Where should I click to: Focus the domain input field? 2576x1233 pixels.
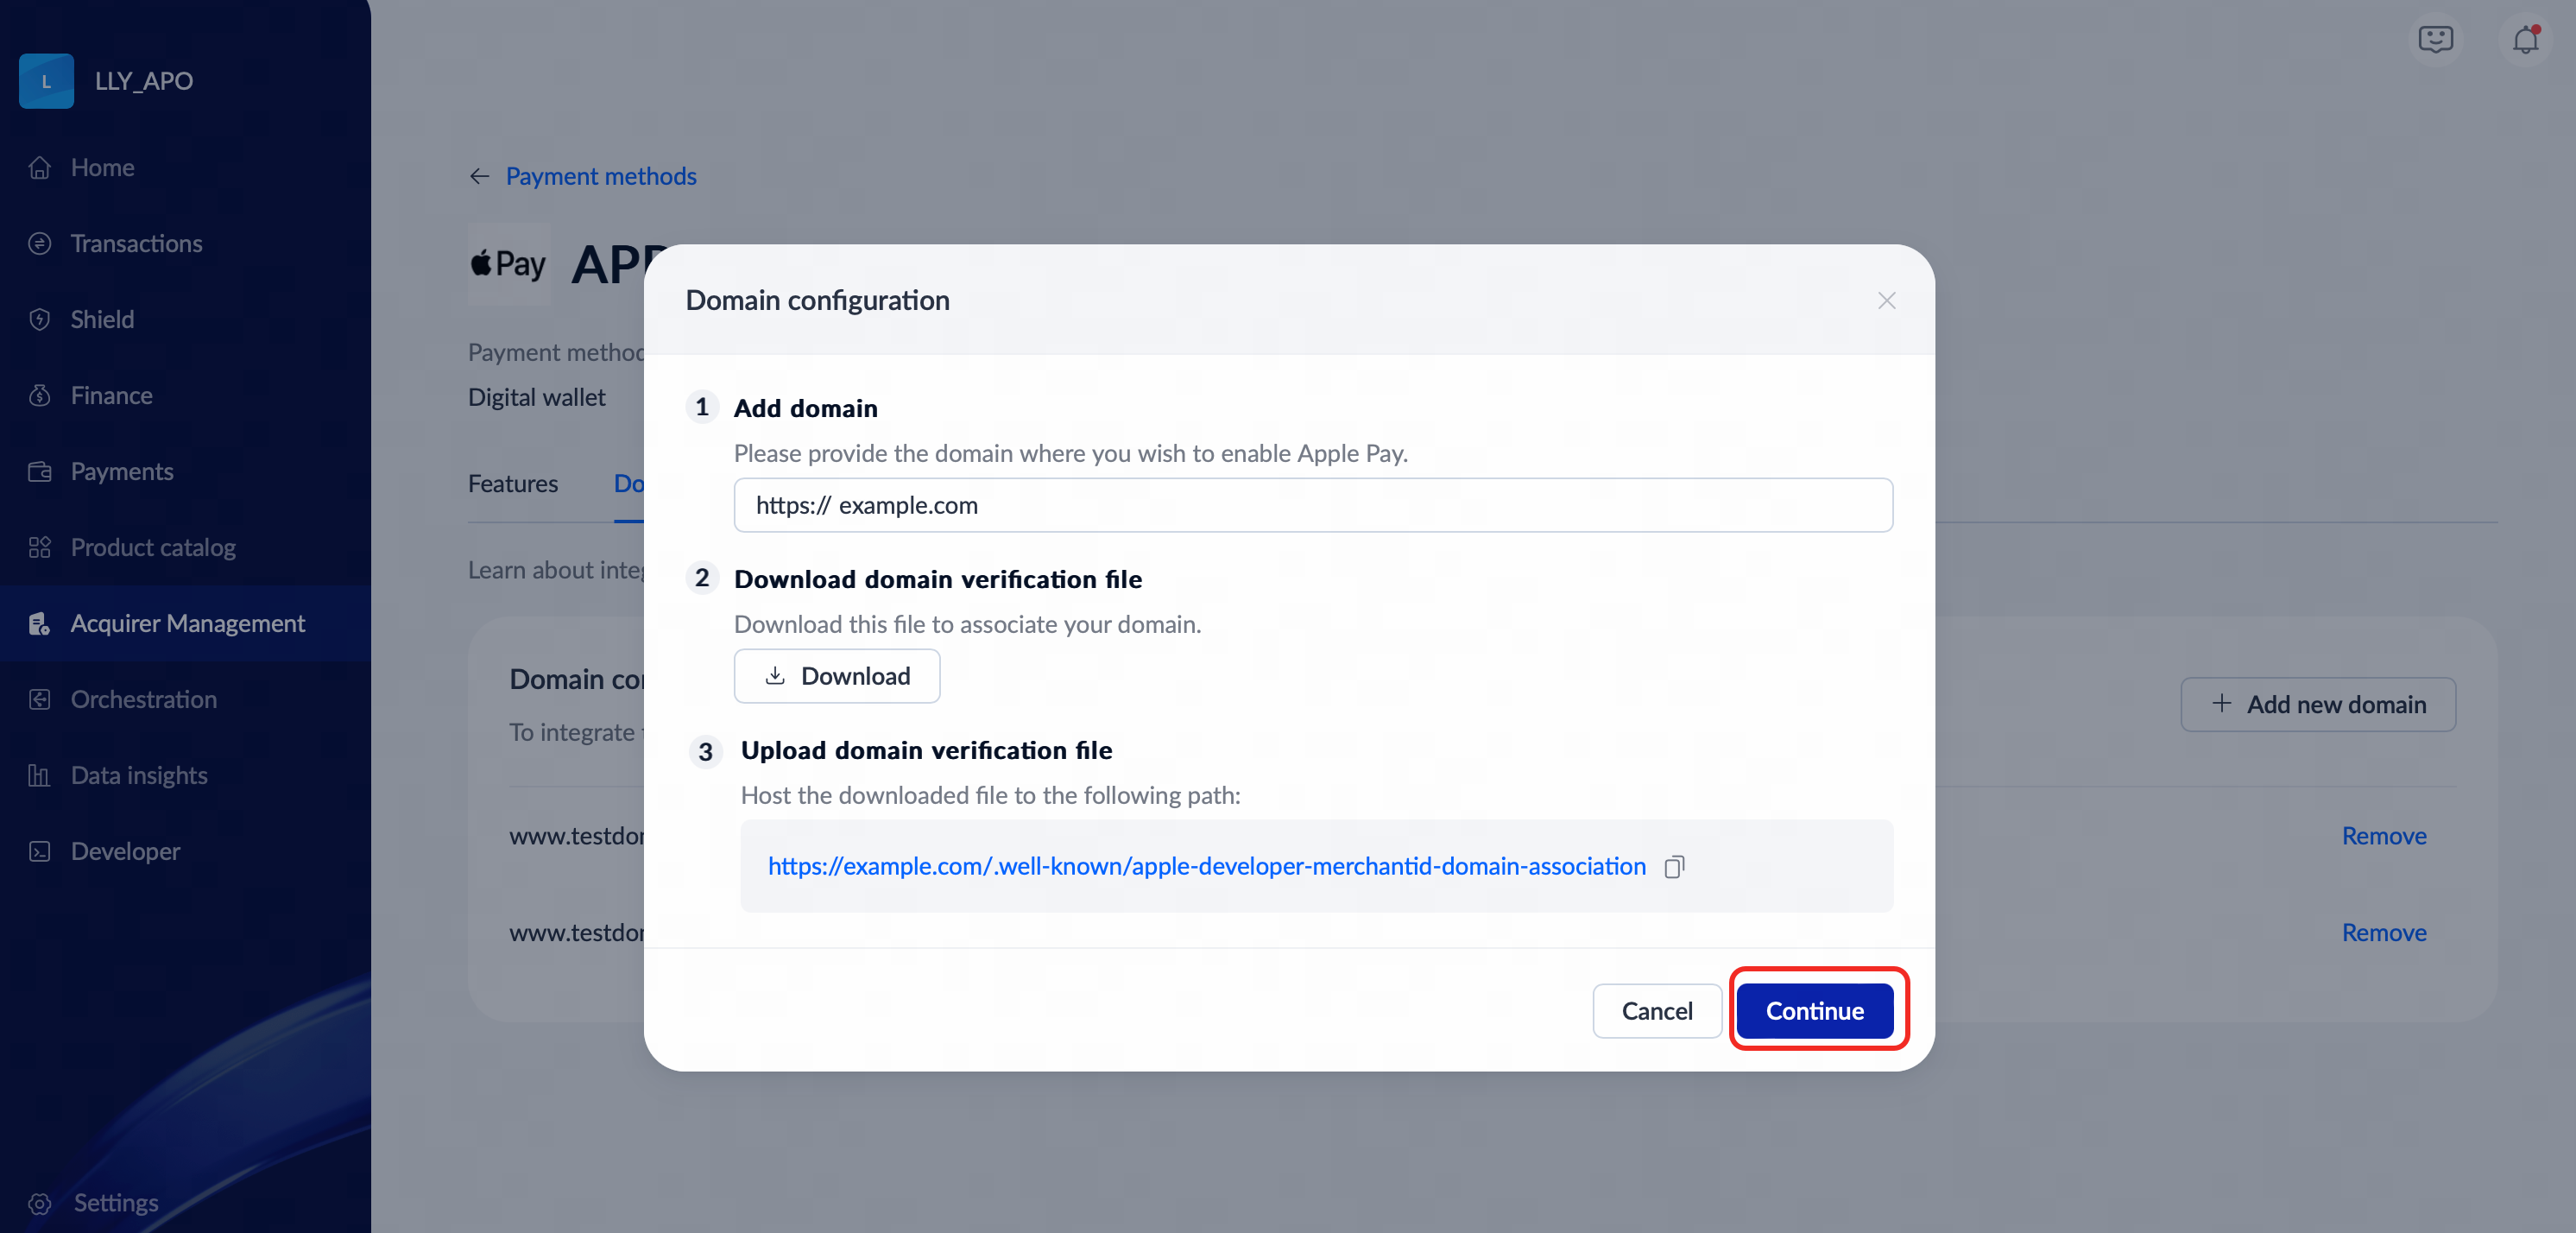click(x=1312, y=506)
